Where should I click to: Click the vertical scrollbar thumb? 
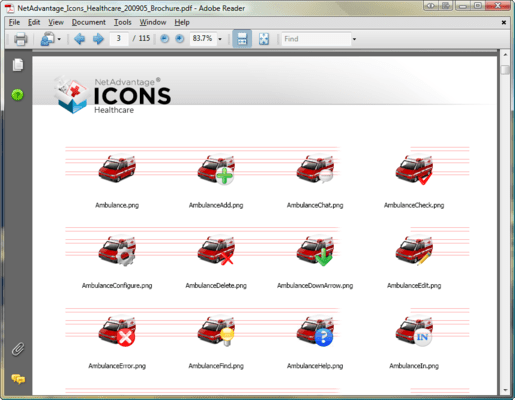pos(505,70)
